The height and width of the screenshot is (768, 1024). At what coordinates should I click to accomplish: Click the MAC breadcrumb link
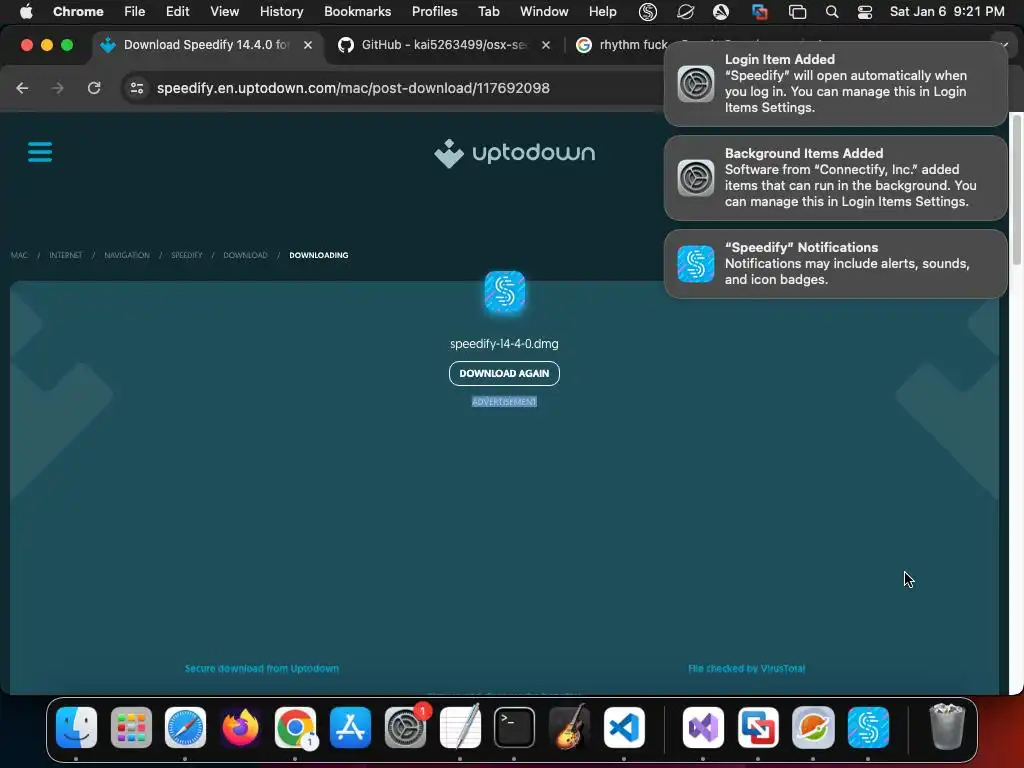point(19,255)
